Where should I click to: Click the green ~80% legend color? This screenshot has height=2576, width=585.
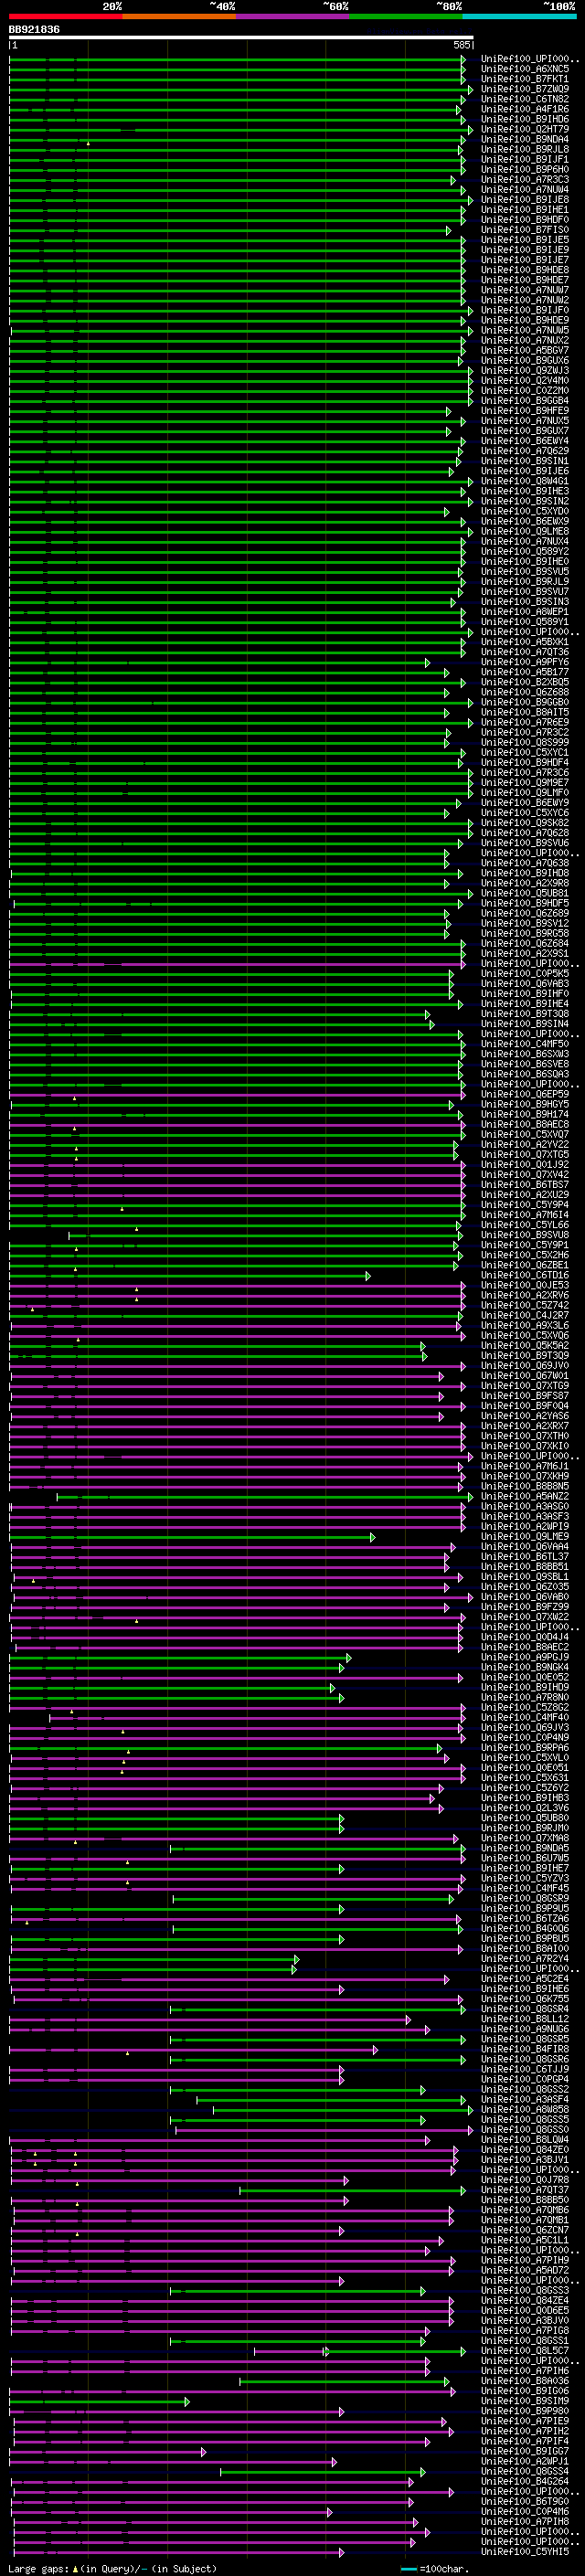pos(406,16)
